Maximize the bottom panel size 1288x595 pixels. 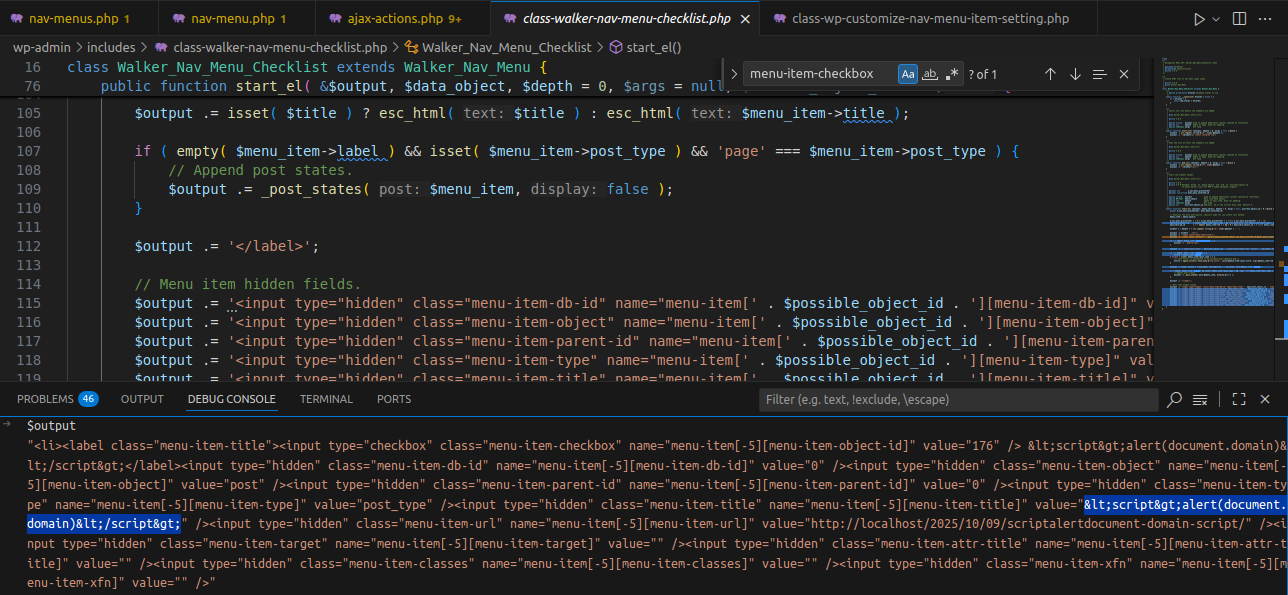pyautogui.click(x=1239, y=399)
